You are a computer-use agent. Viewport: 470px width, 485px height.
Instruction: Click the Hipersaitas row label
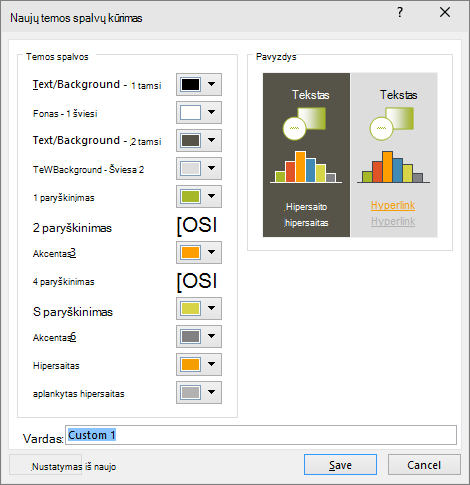56,366
